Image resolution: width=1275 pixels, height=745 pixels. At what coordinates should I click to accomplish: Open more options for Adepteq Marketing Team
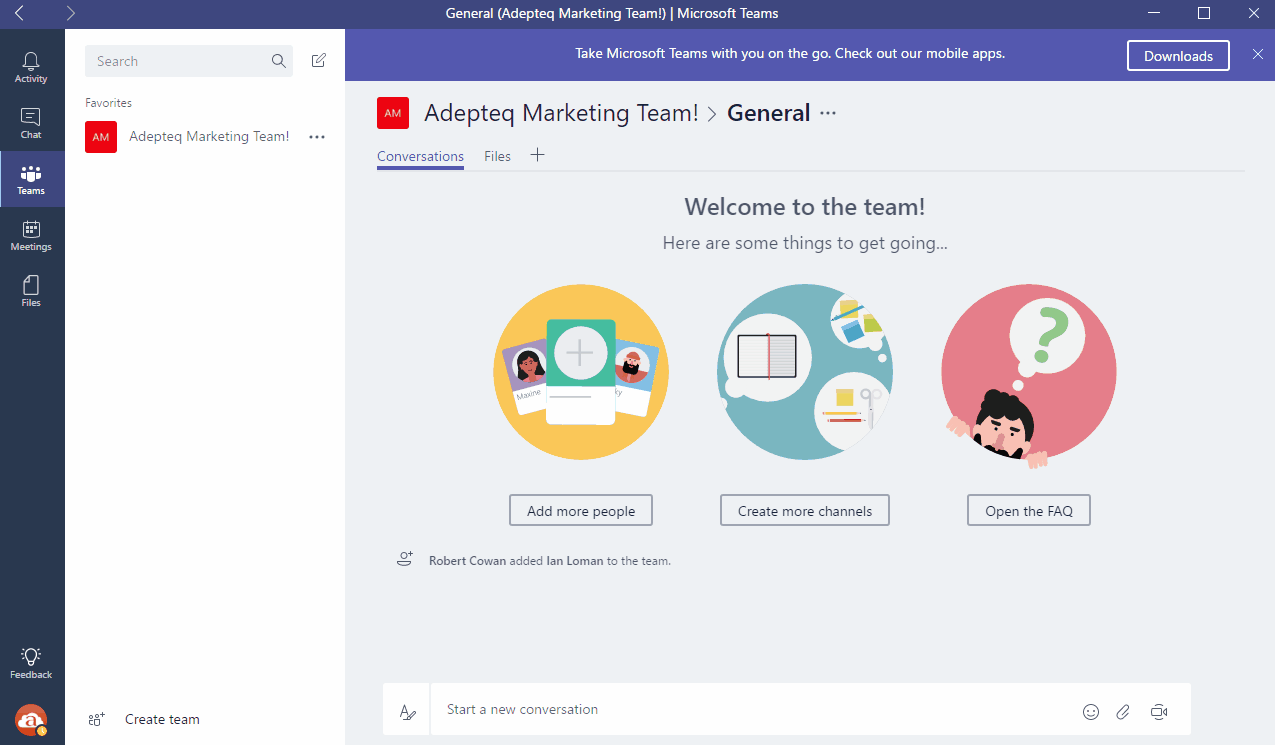tap(317, 137)
